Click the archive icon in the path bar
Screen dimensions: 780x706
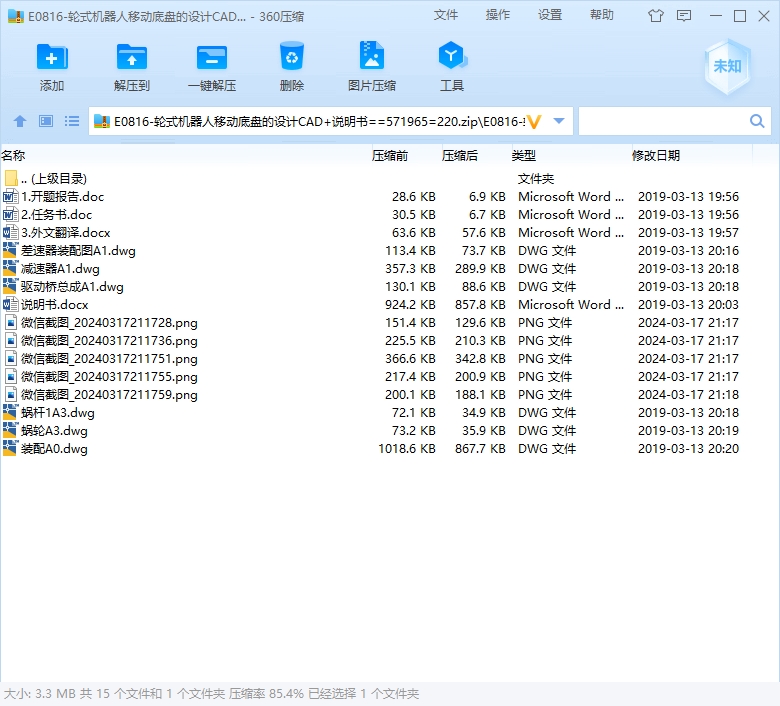[102, 121]
